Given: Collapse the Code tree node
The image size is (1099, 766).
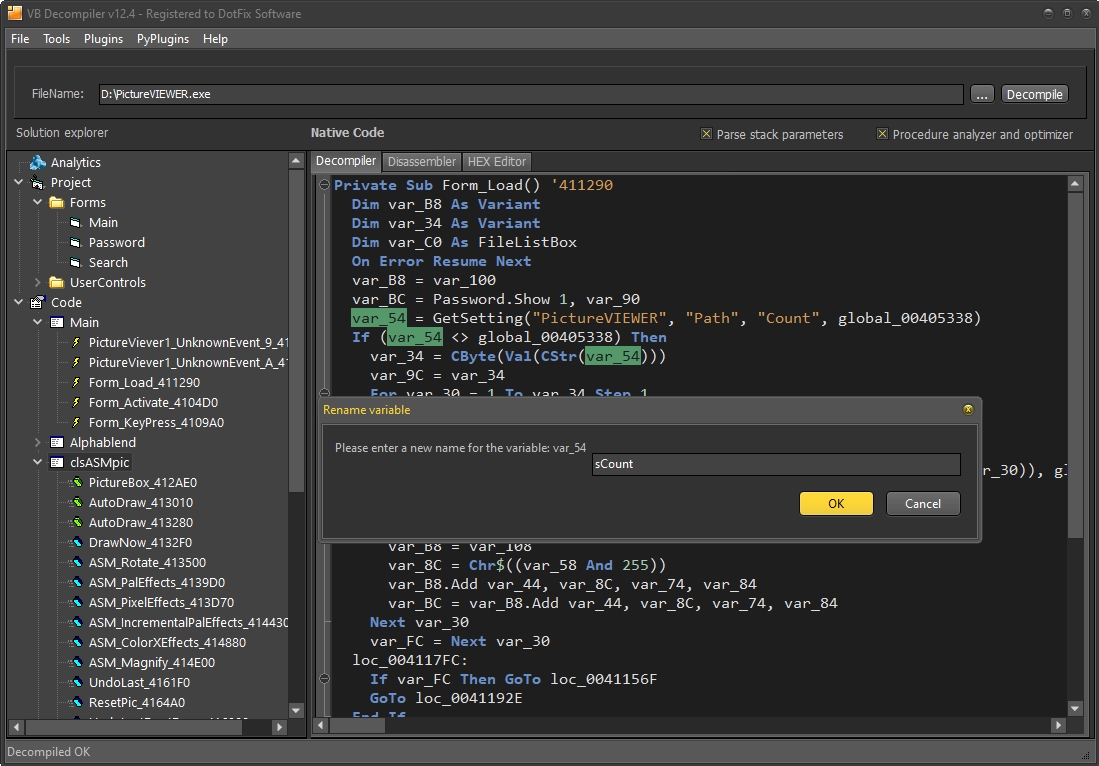Looking at the screenshot, I should click(19, 302).
